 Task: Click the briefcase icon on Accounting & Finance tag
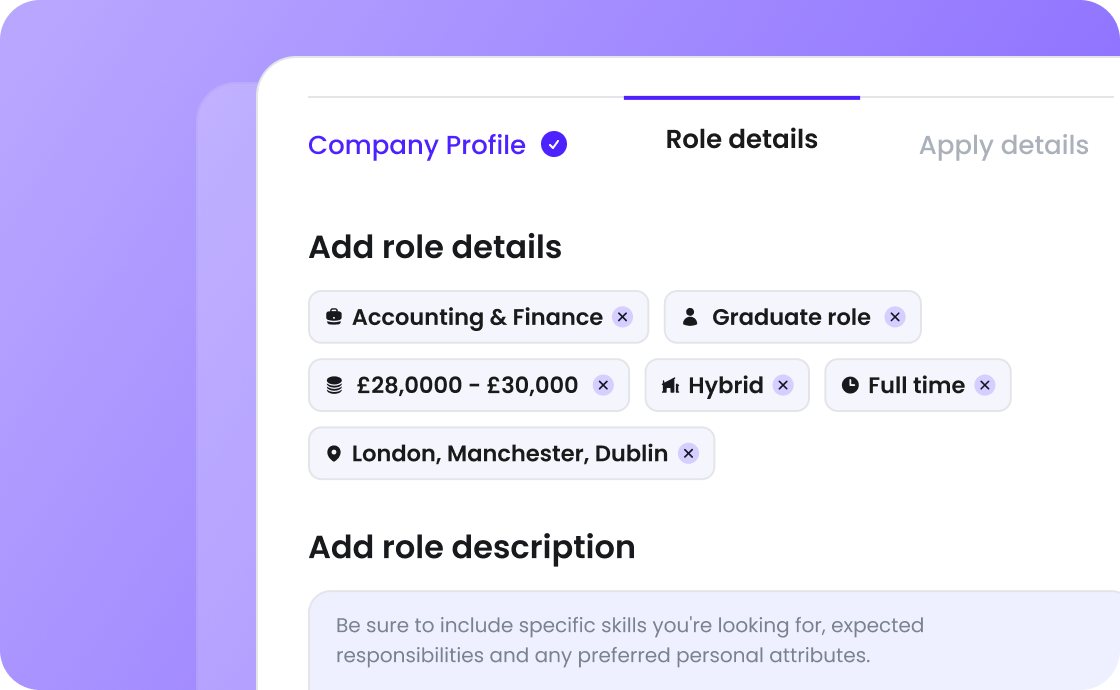333,317
